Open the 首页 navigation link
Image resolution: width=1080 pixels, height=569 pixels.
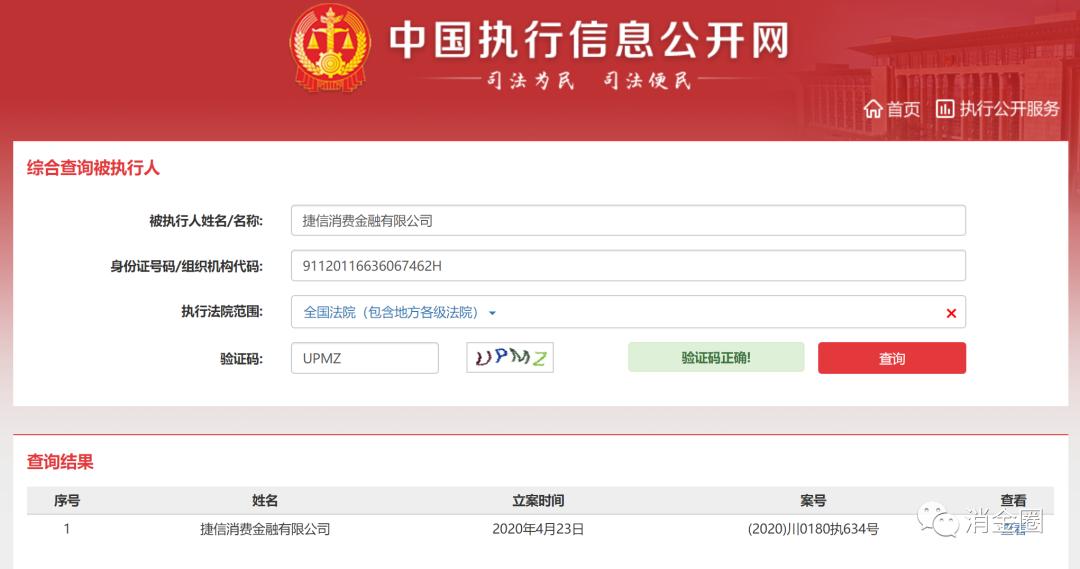pos(903,109)
